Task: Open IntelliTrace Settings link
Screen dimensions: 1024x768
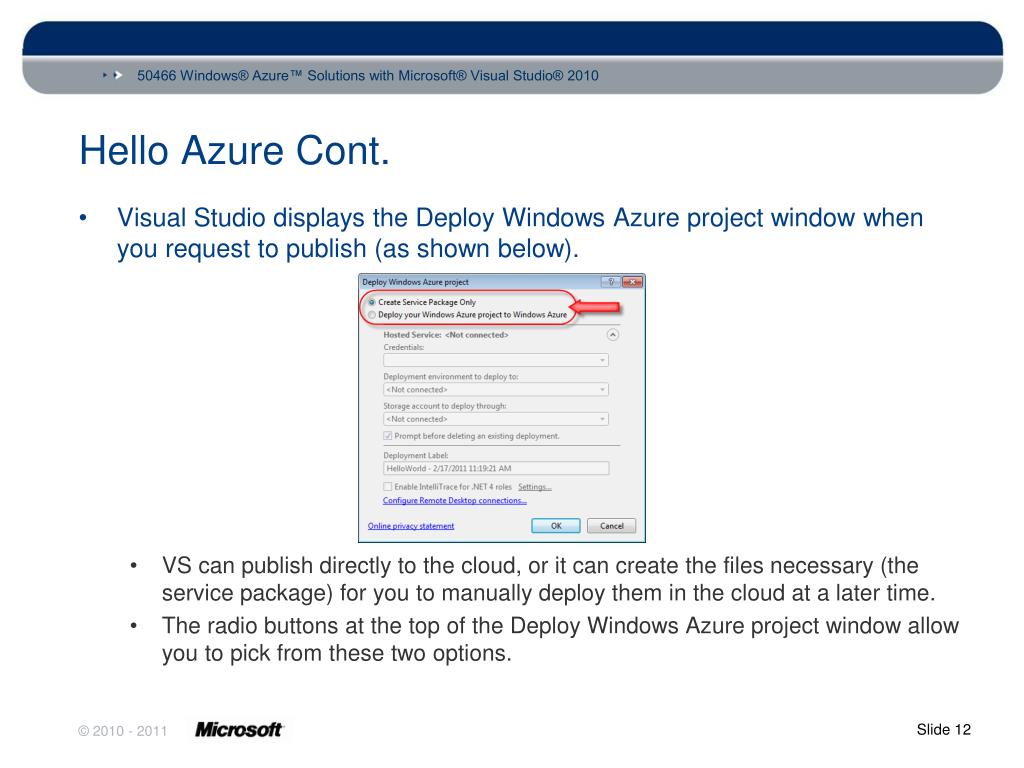Action: click(535, 487)
